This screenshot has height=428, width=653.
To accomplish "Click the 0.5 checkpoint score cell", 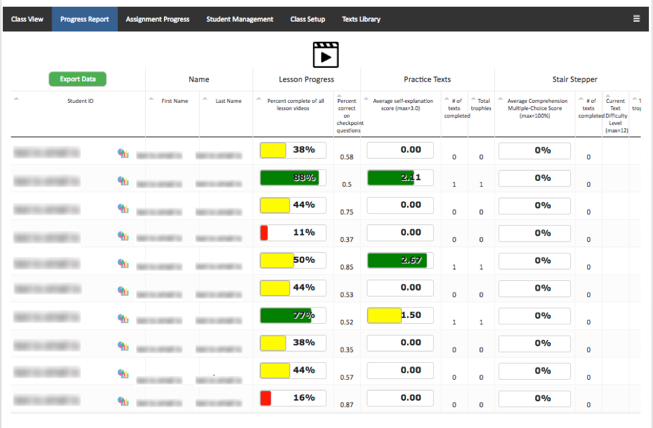I will tap(346, 184).
